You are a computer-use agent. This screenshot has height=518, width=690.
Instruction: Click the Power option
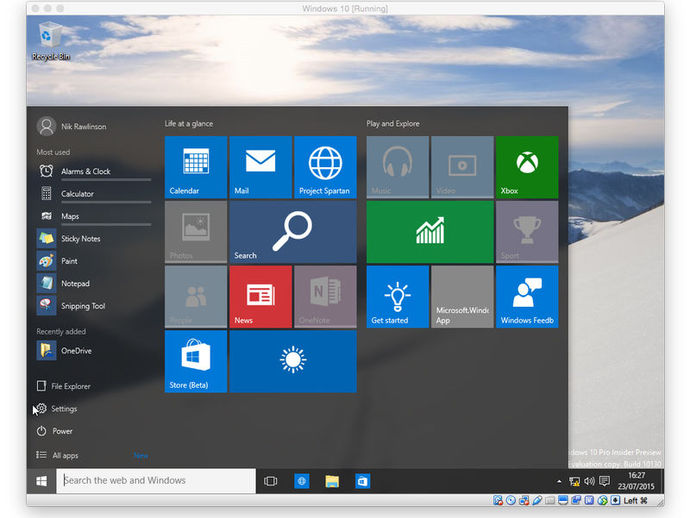[x=55, y=431]
